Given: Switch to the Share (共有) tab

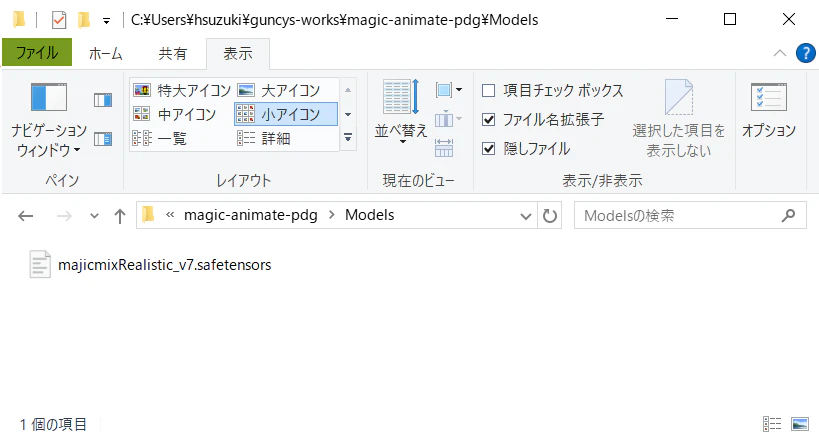Looking at the screenshot, I should (173, 53).
